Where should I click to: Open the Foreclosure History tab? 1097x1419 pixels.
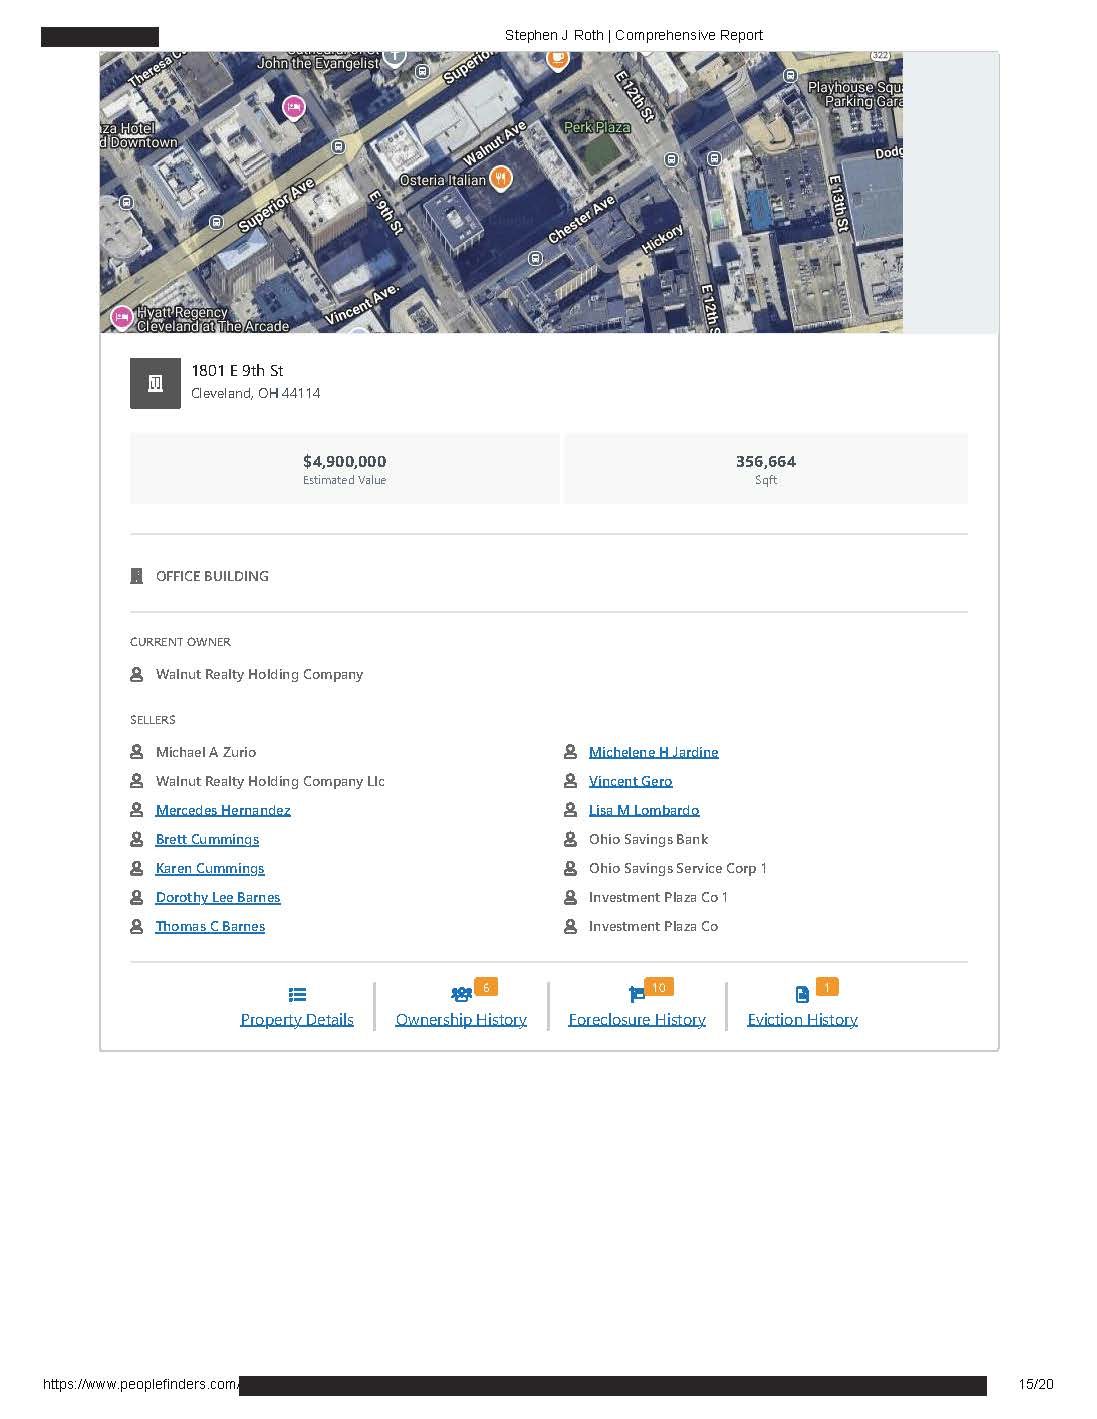pyautogui.click(x=637, y=1019)
